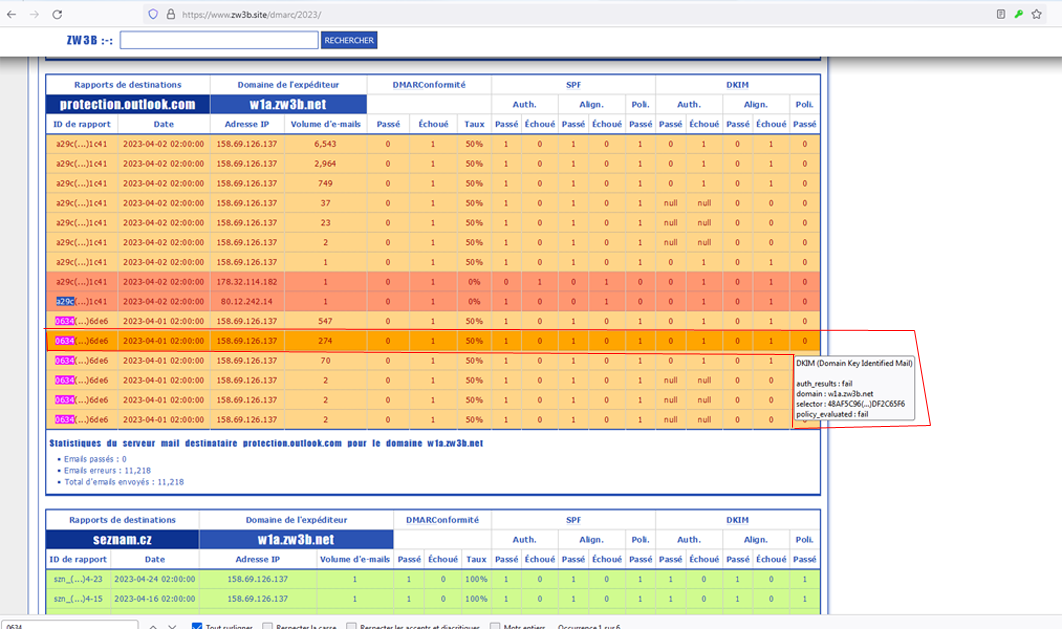Click the protection.outlook.com destination header
This screenshot has height=629, width=1062.
(x=127, y=104)
